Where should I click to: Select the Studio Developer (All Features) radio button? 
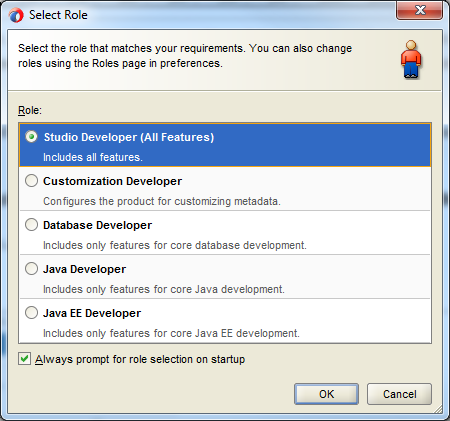click(x=31, y=137)
